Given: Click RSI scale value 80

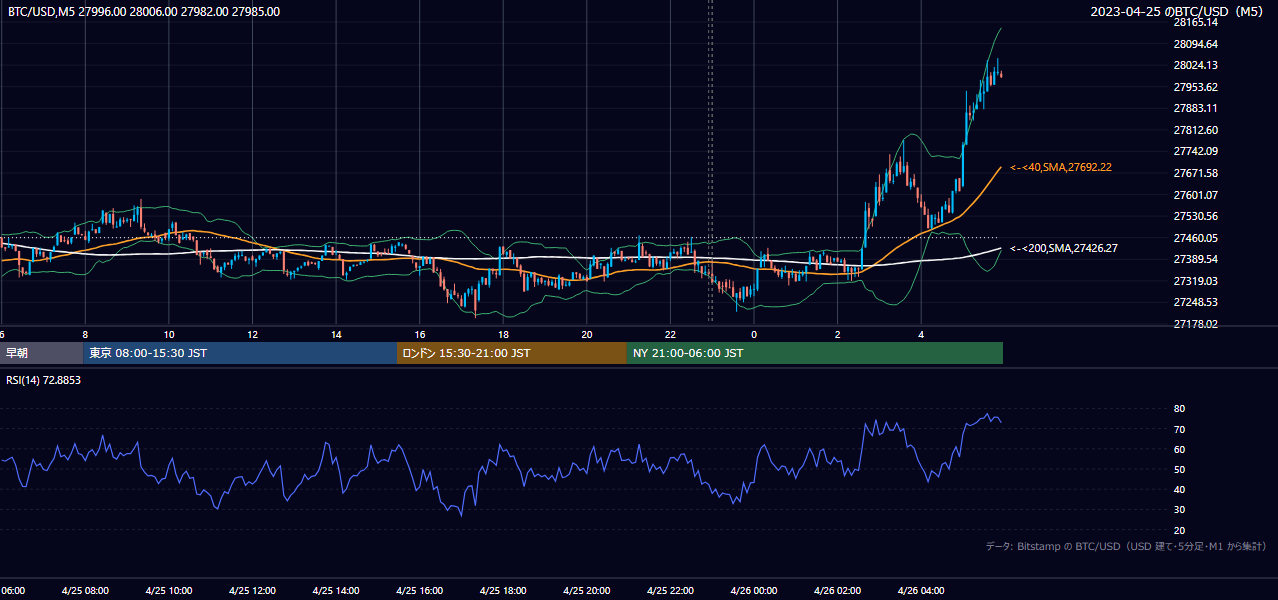Looking at the screenshot, I should click(x=1179, y=409).
